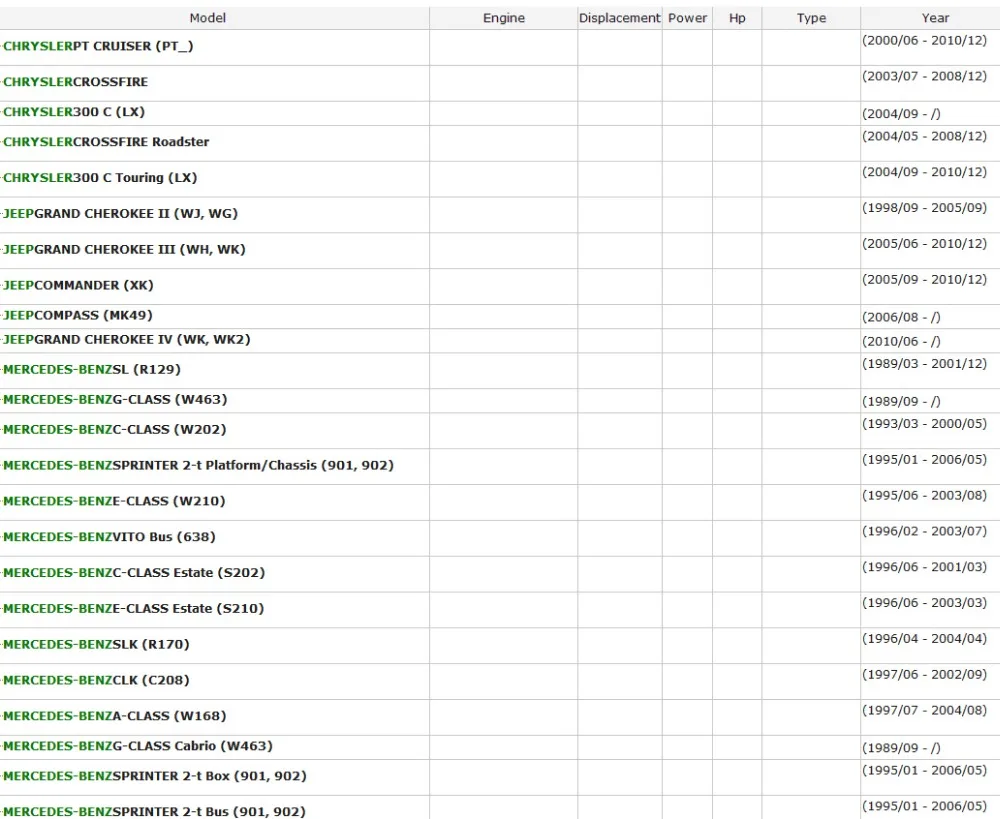The height and width of the screenshot is (819, 1000).
Task: Click the Model column header
Action: point(207,18)
